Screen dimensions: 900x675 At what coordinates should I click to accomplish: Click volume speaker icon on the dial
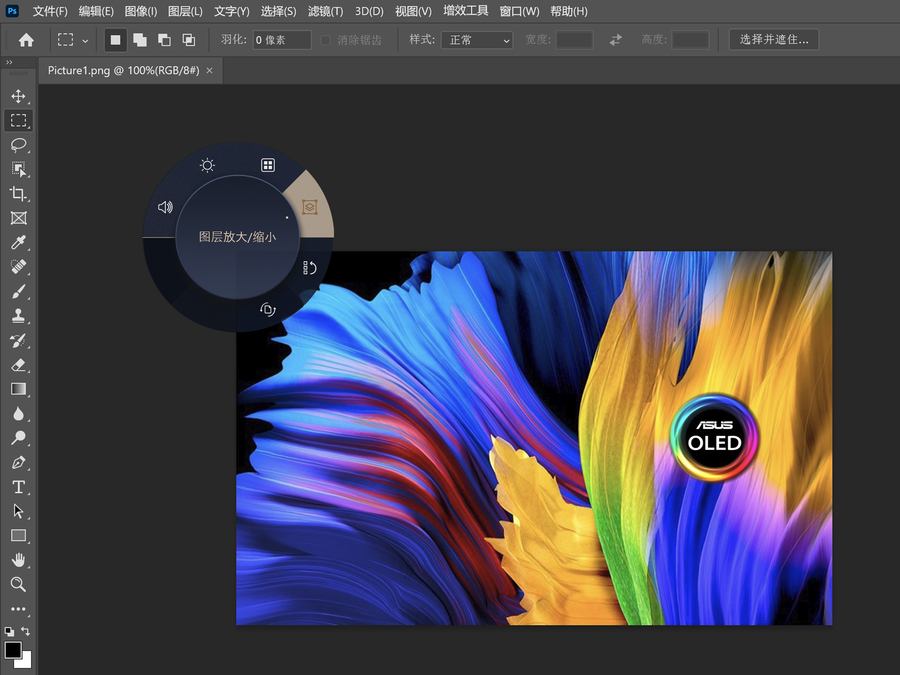[x=165, y=207]
